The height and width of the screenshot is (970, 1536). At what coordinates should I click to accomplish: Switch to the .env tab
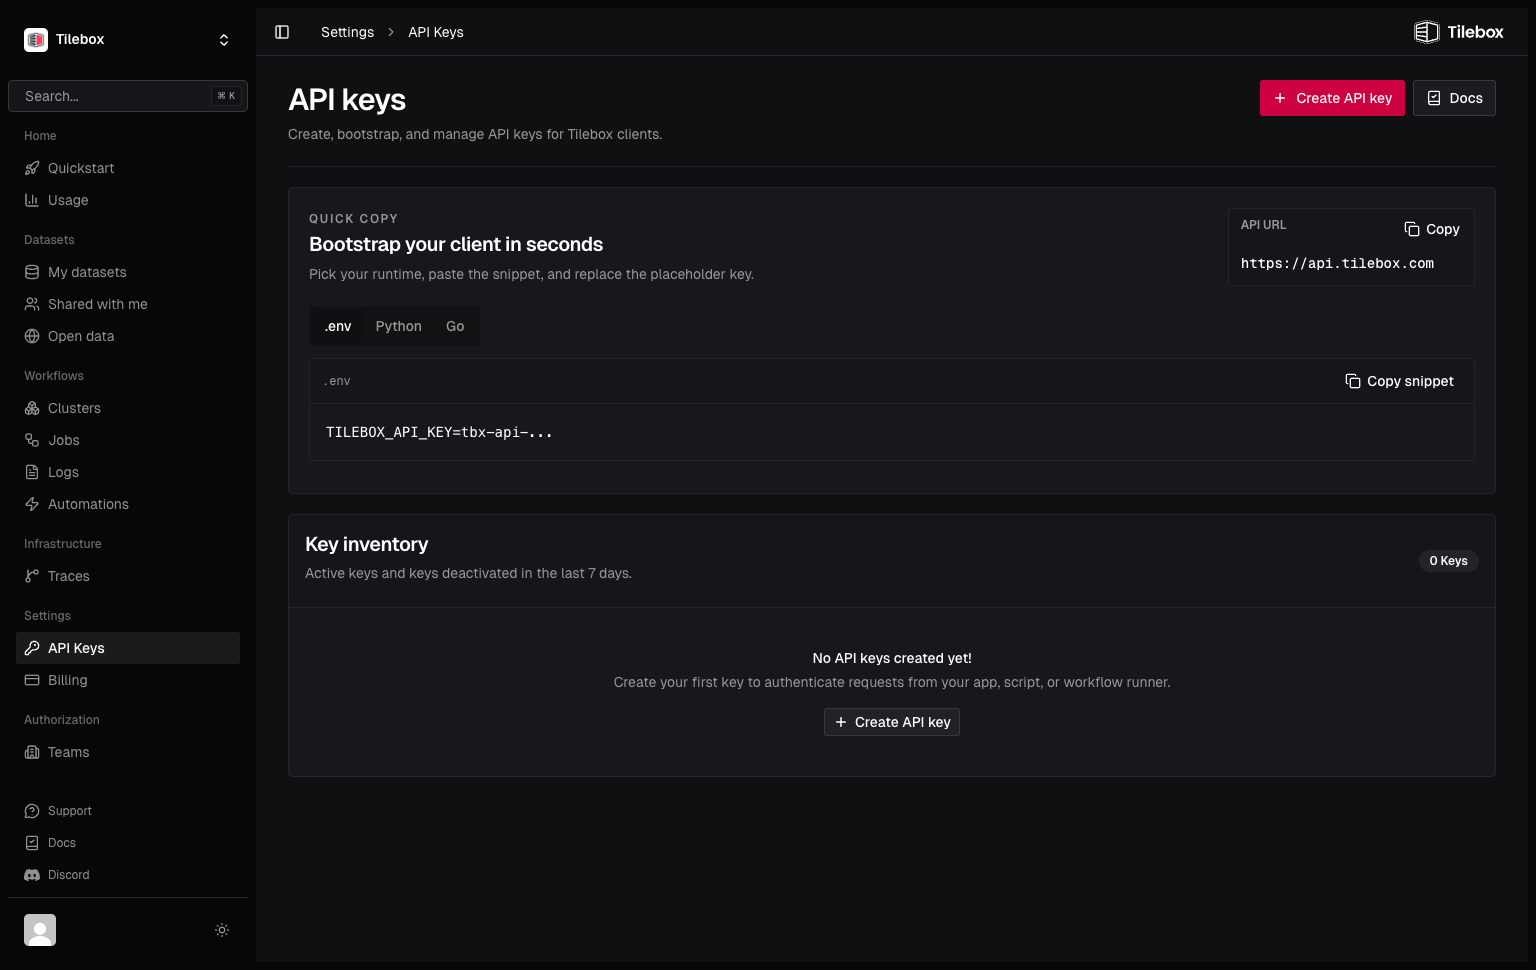pyautogui.click(x=338, y=326)
